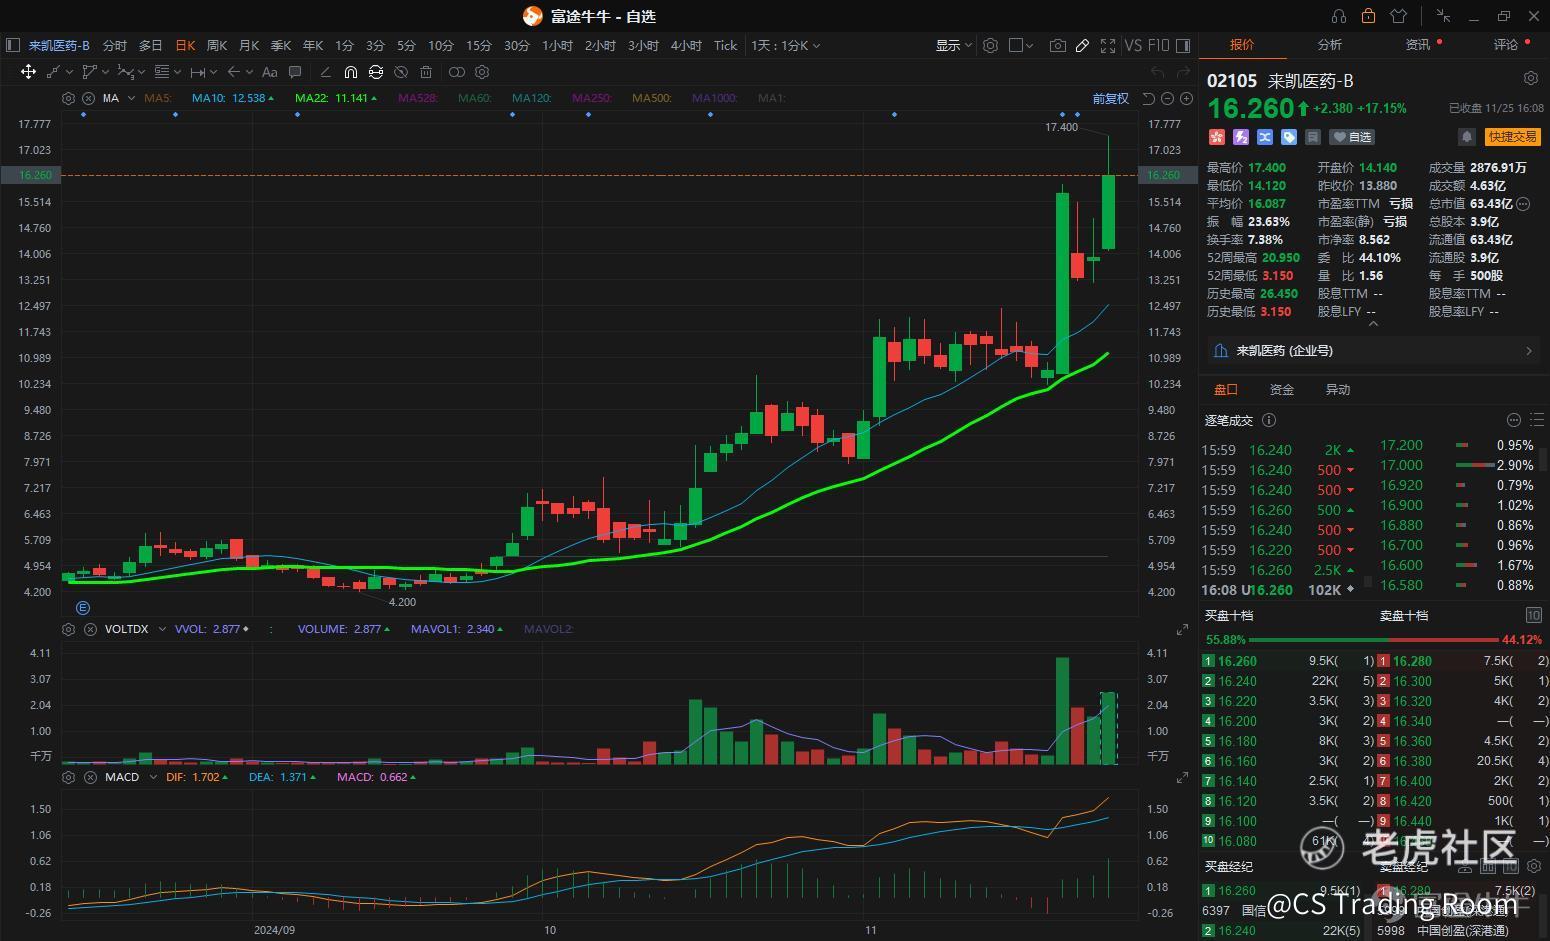Open more options for 逐笔成交
1550x941 pixels.
[x=1513, y=420]
